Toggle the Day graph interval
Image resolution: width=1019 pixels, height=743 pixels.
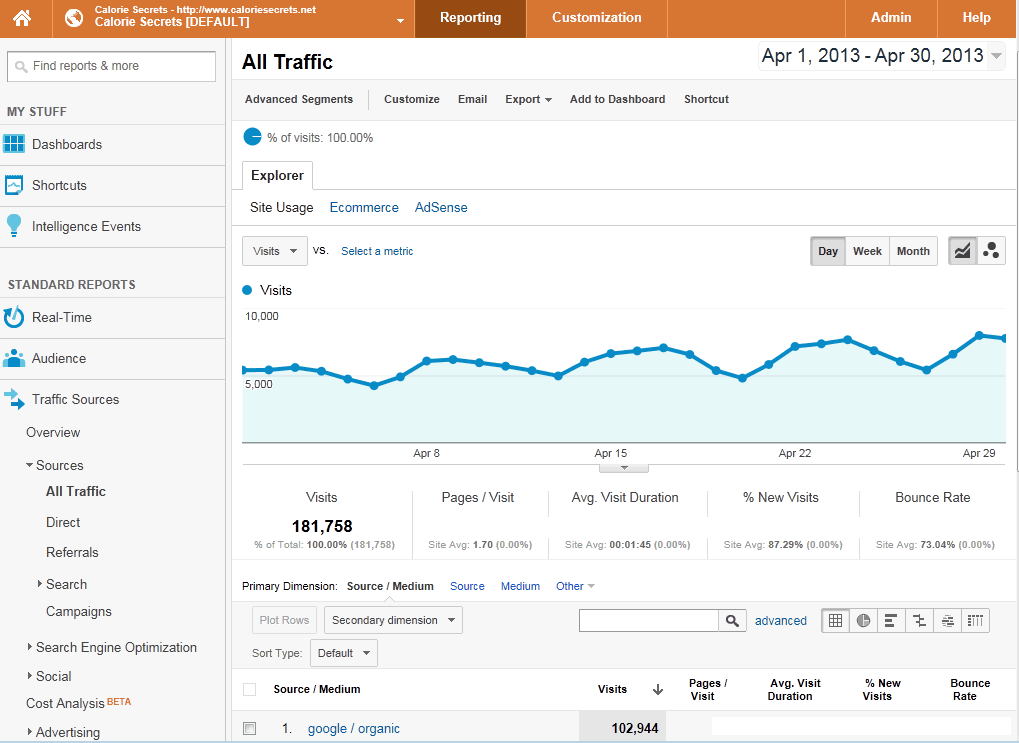coord(828,251)
